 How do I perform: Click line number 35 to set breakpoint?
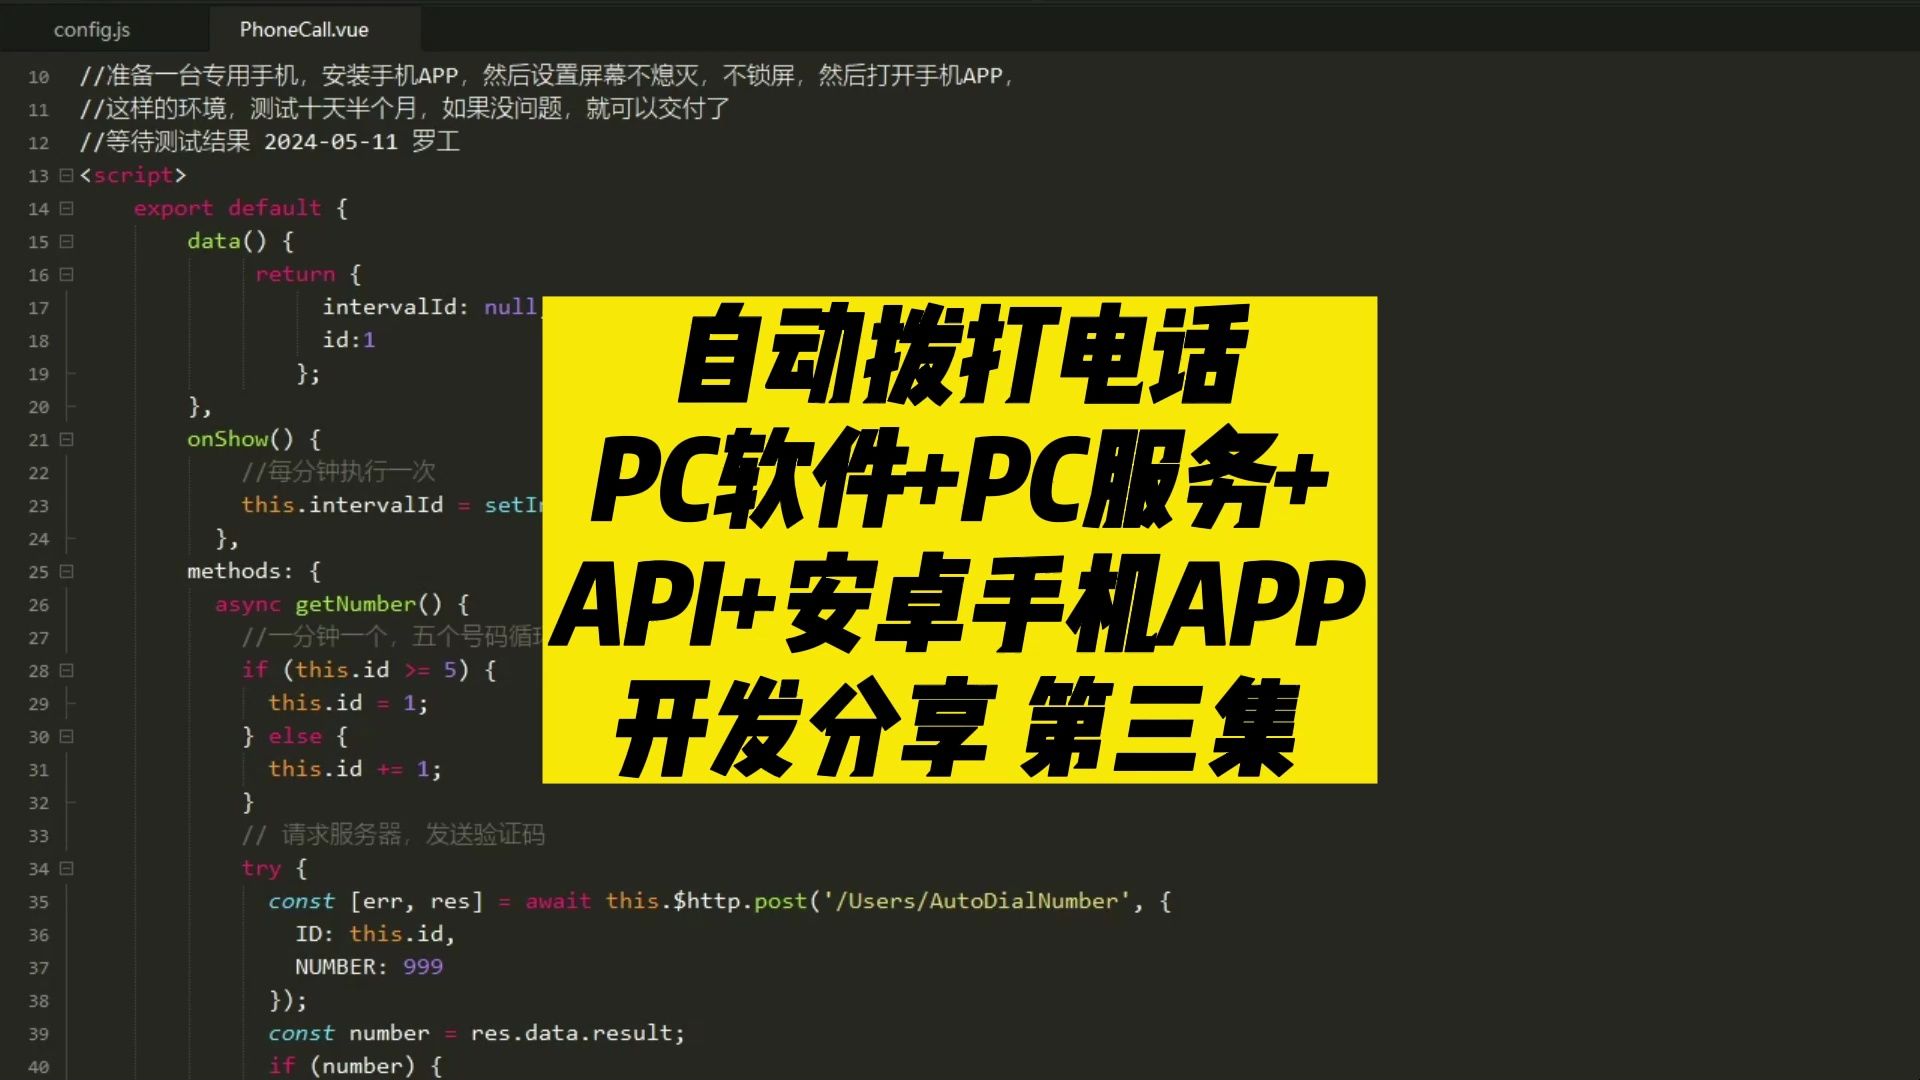coord(38,901)
